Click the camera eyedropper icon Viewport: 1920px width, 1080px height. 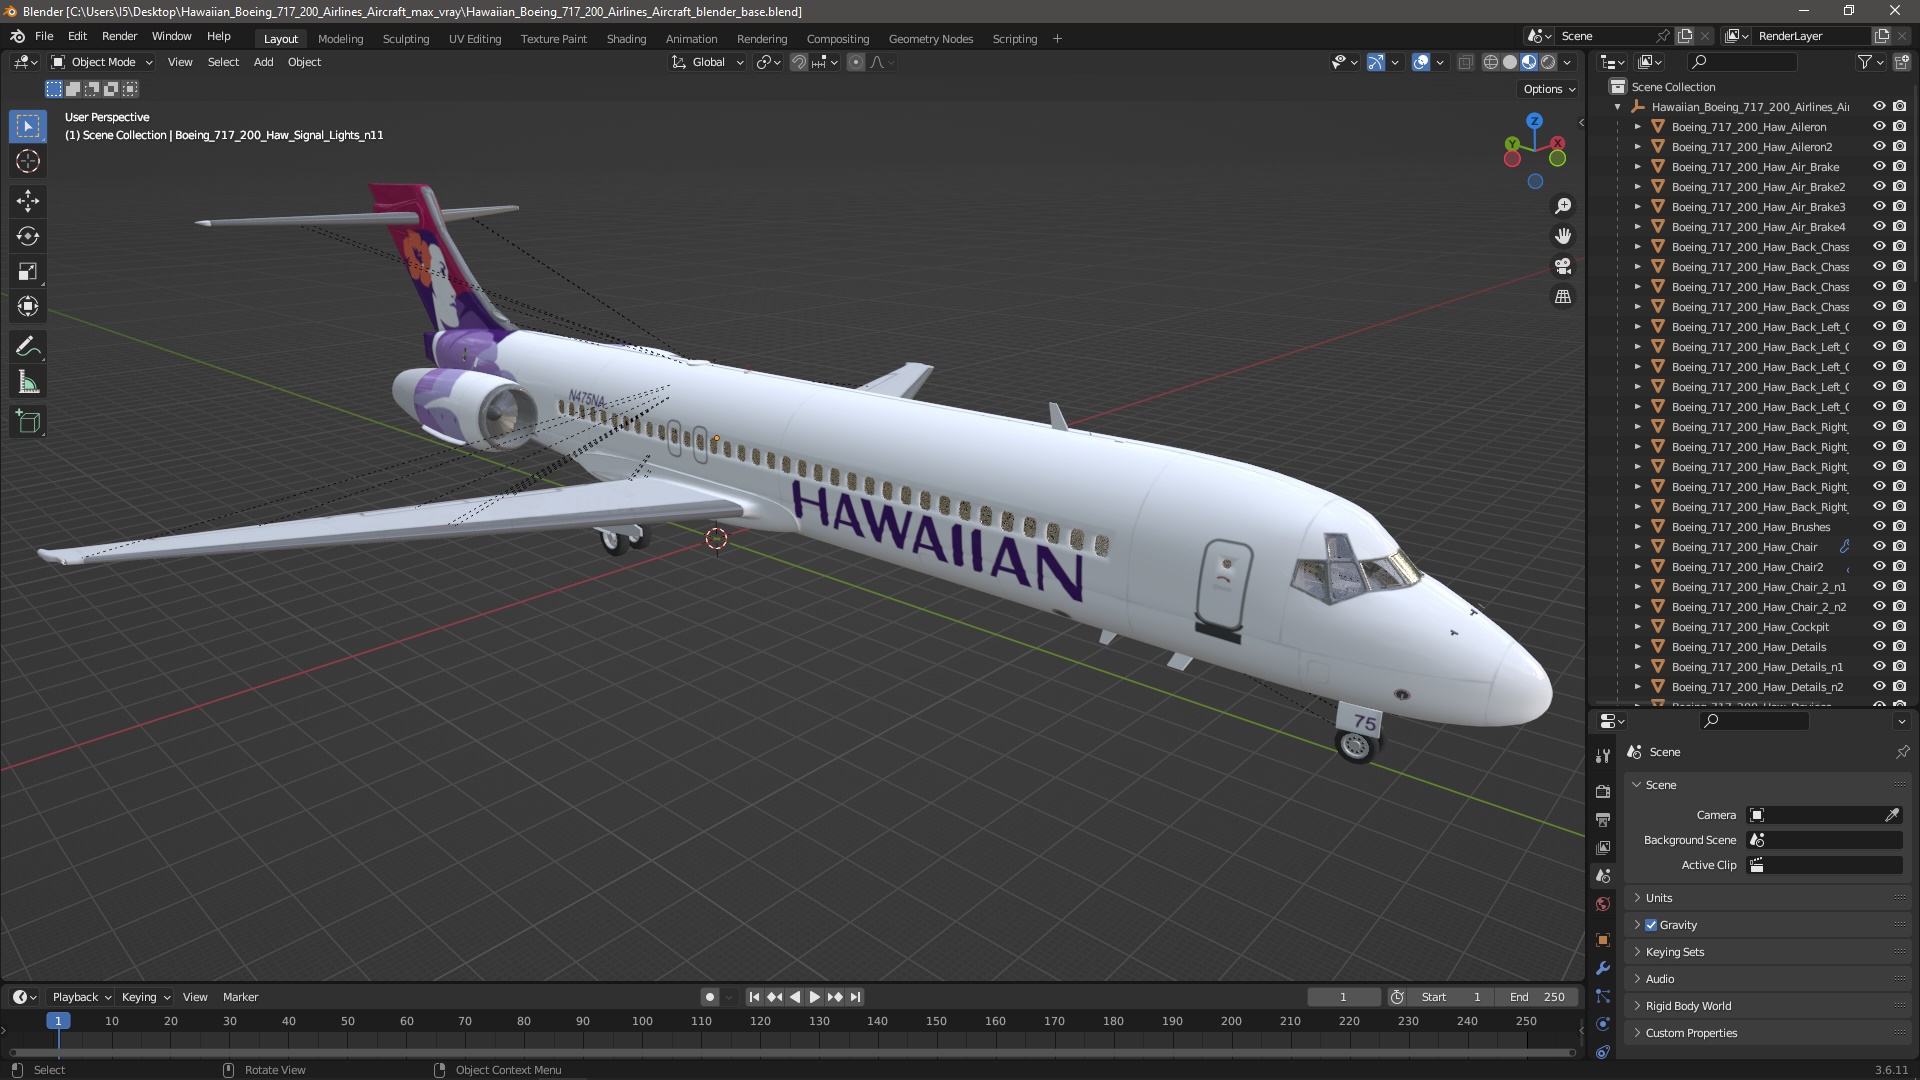coord(1892,815)
